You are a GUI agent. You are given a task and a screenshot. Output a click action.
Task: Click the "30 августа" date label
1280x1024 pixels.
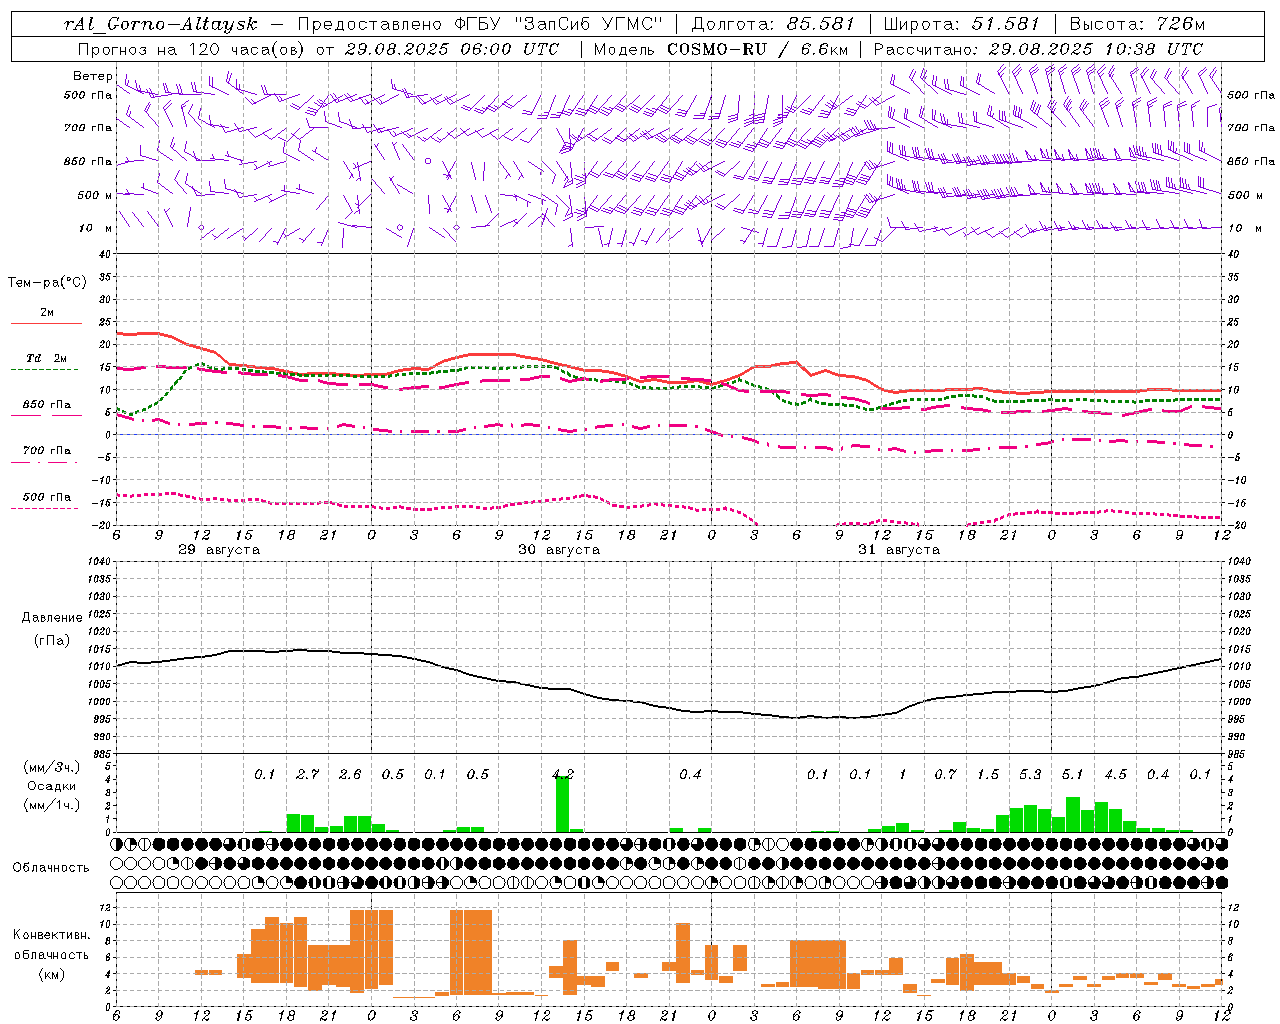point(559,550)
